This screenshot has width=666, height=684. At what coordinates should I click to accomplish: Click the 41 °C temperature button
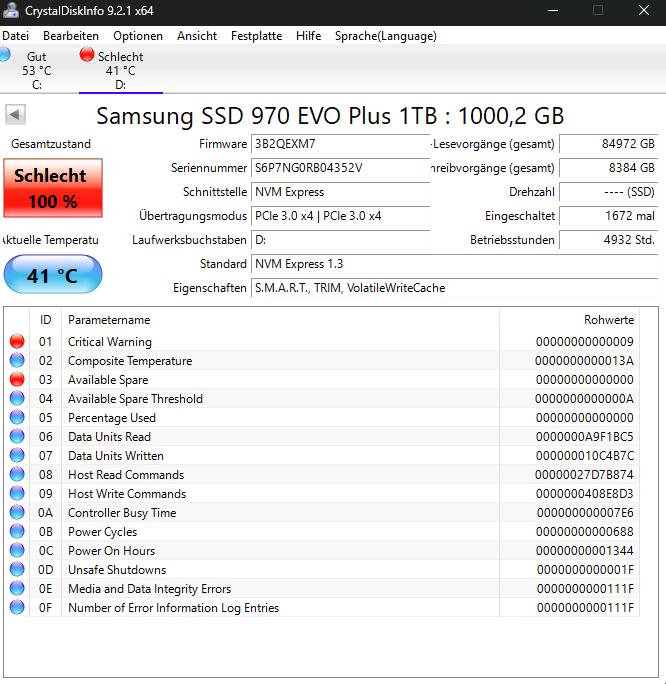pos(53,274)
